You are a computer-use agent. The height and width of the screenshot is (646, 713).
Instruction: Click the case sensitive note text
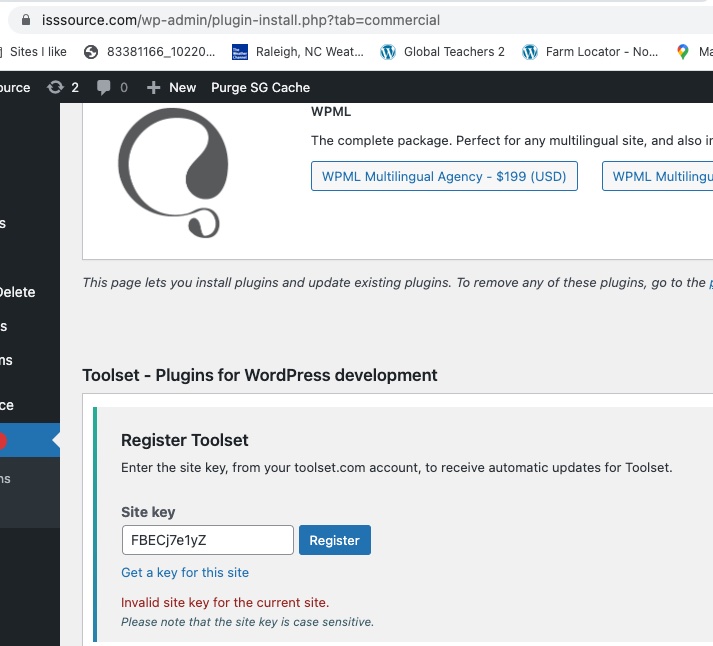247,621
